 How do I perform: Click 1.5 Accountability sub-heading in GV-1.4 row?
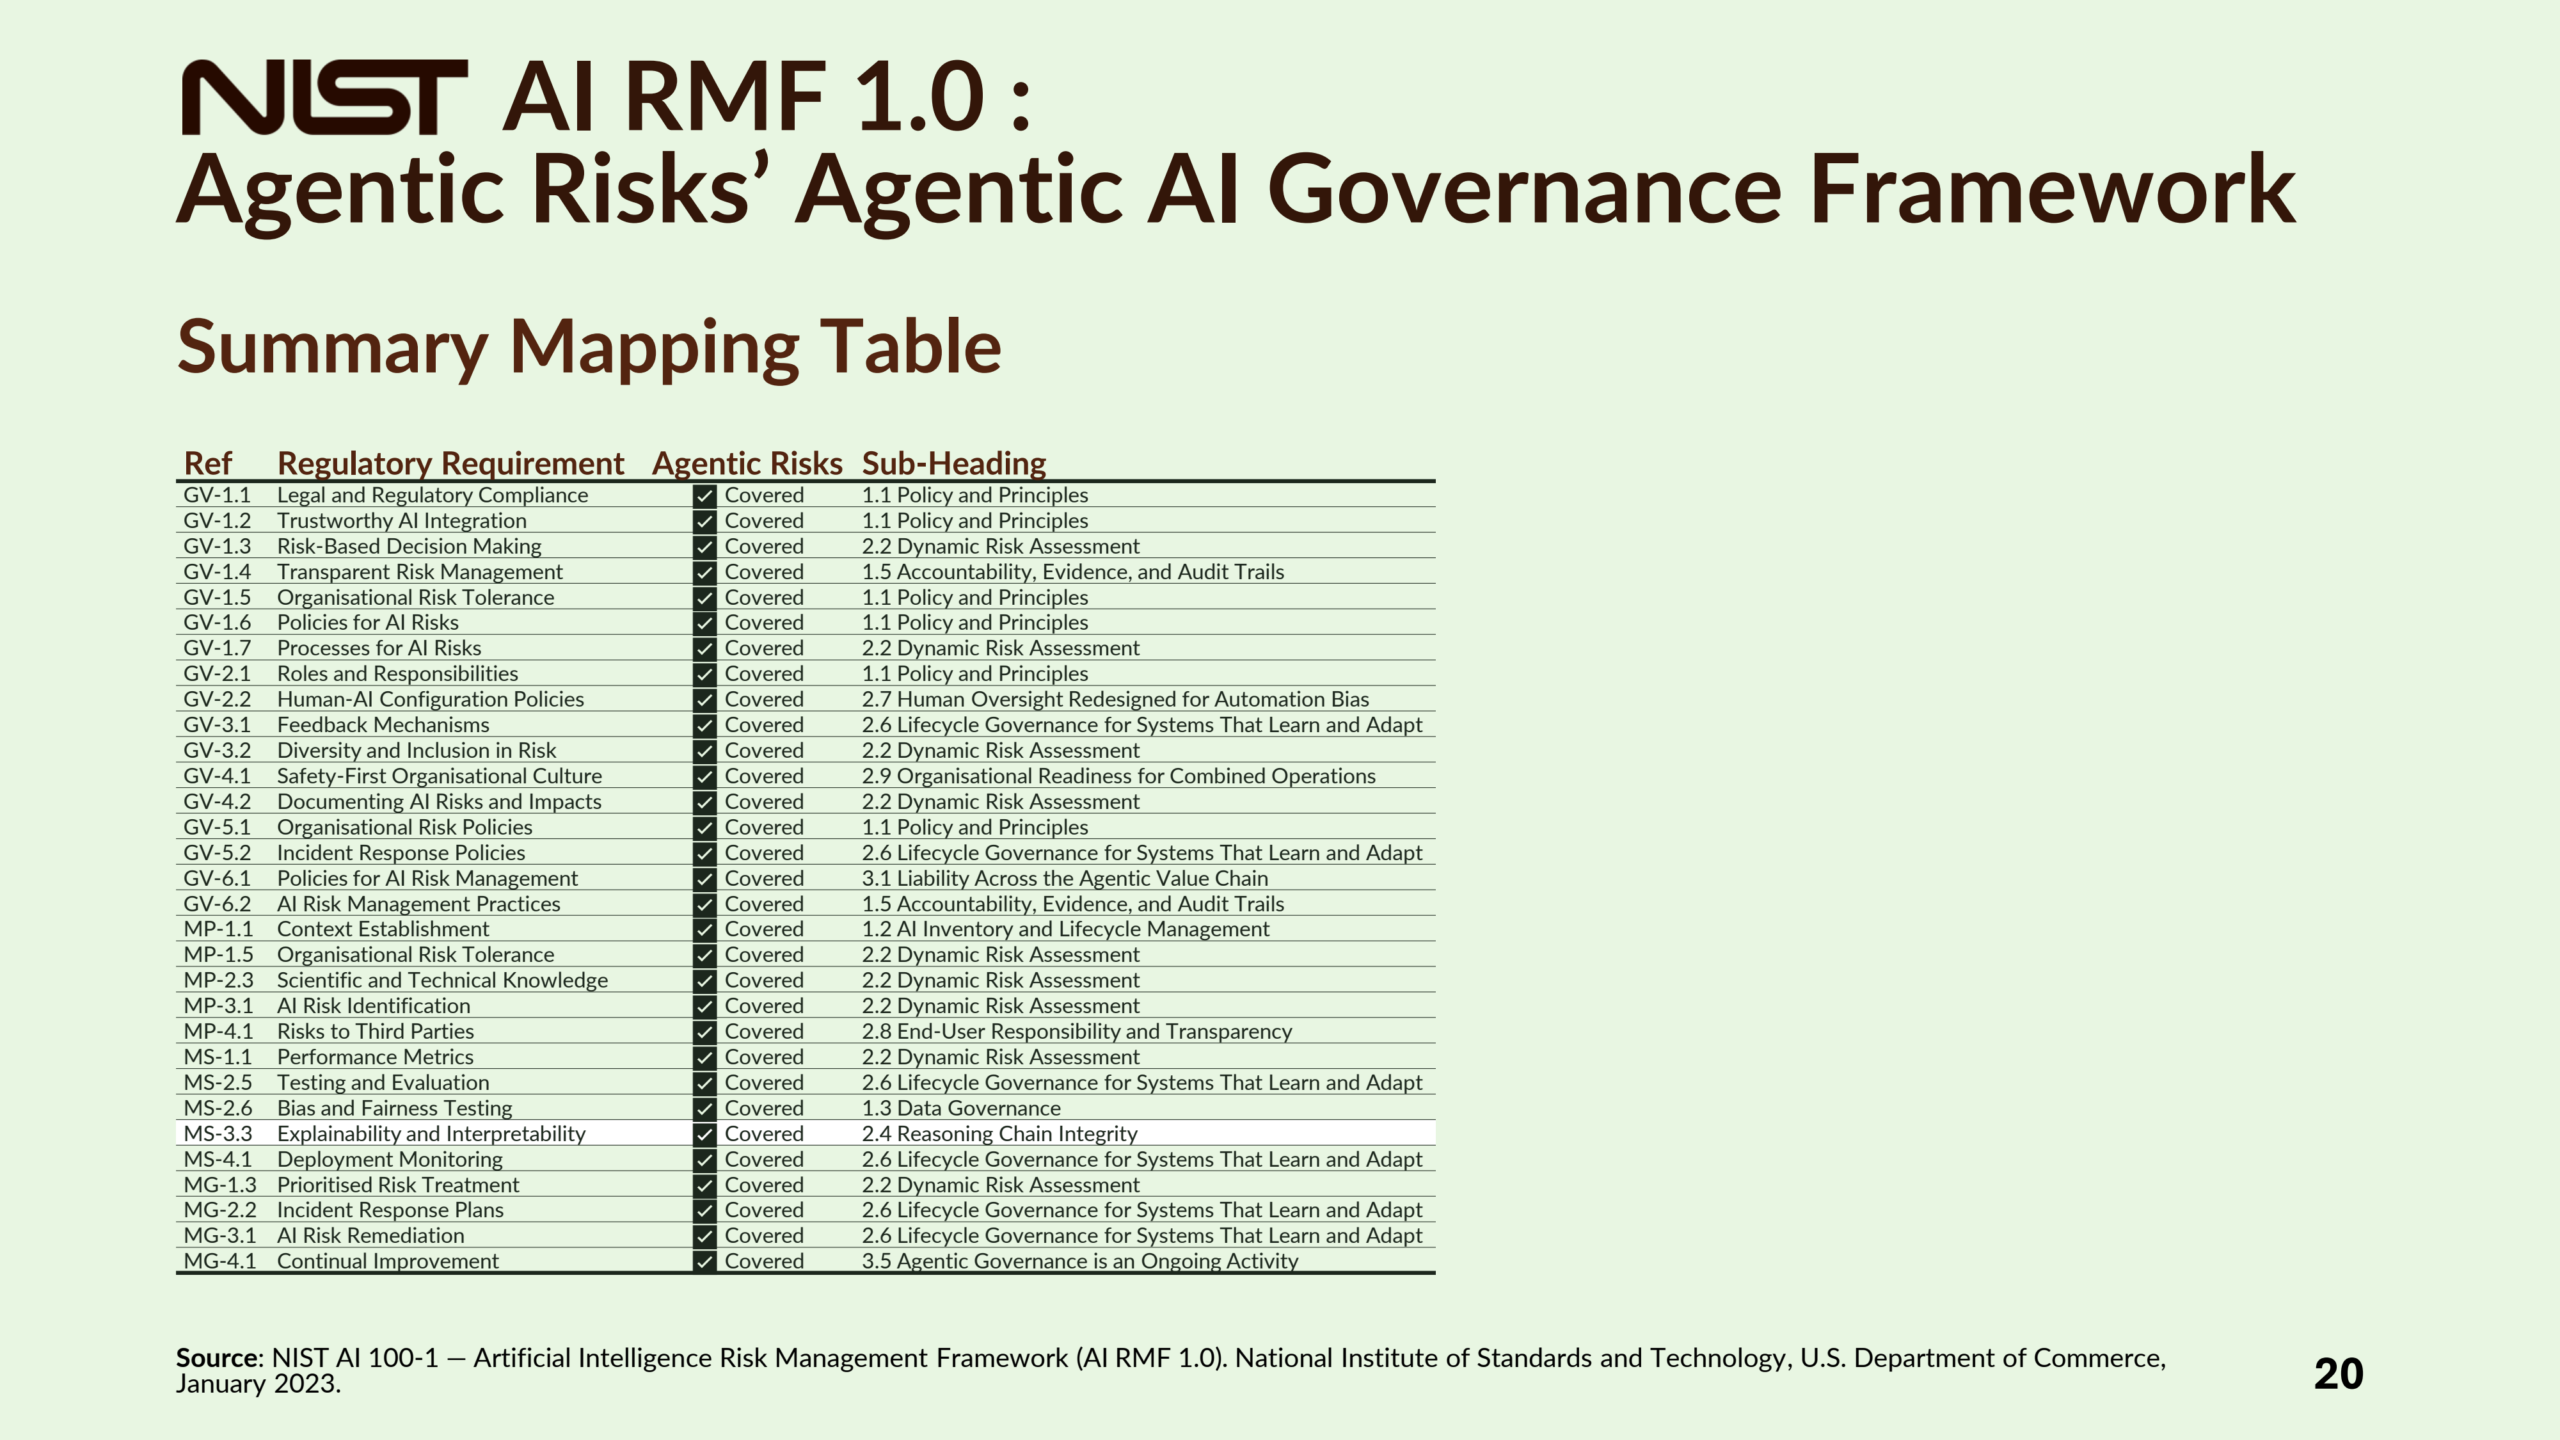click(x=1073, y=572)
